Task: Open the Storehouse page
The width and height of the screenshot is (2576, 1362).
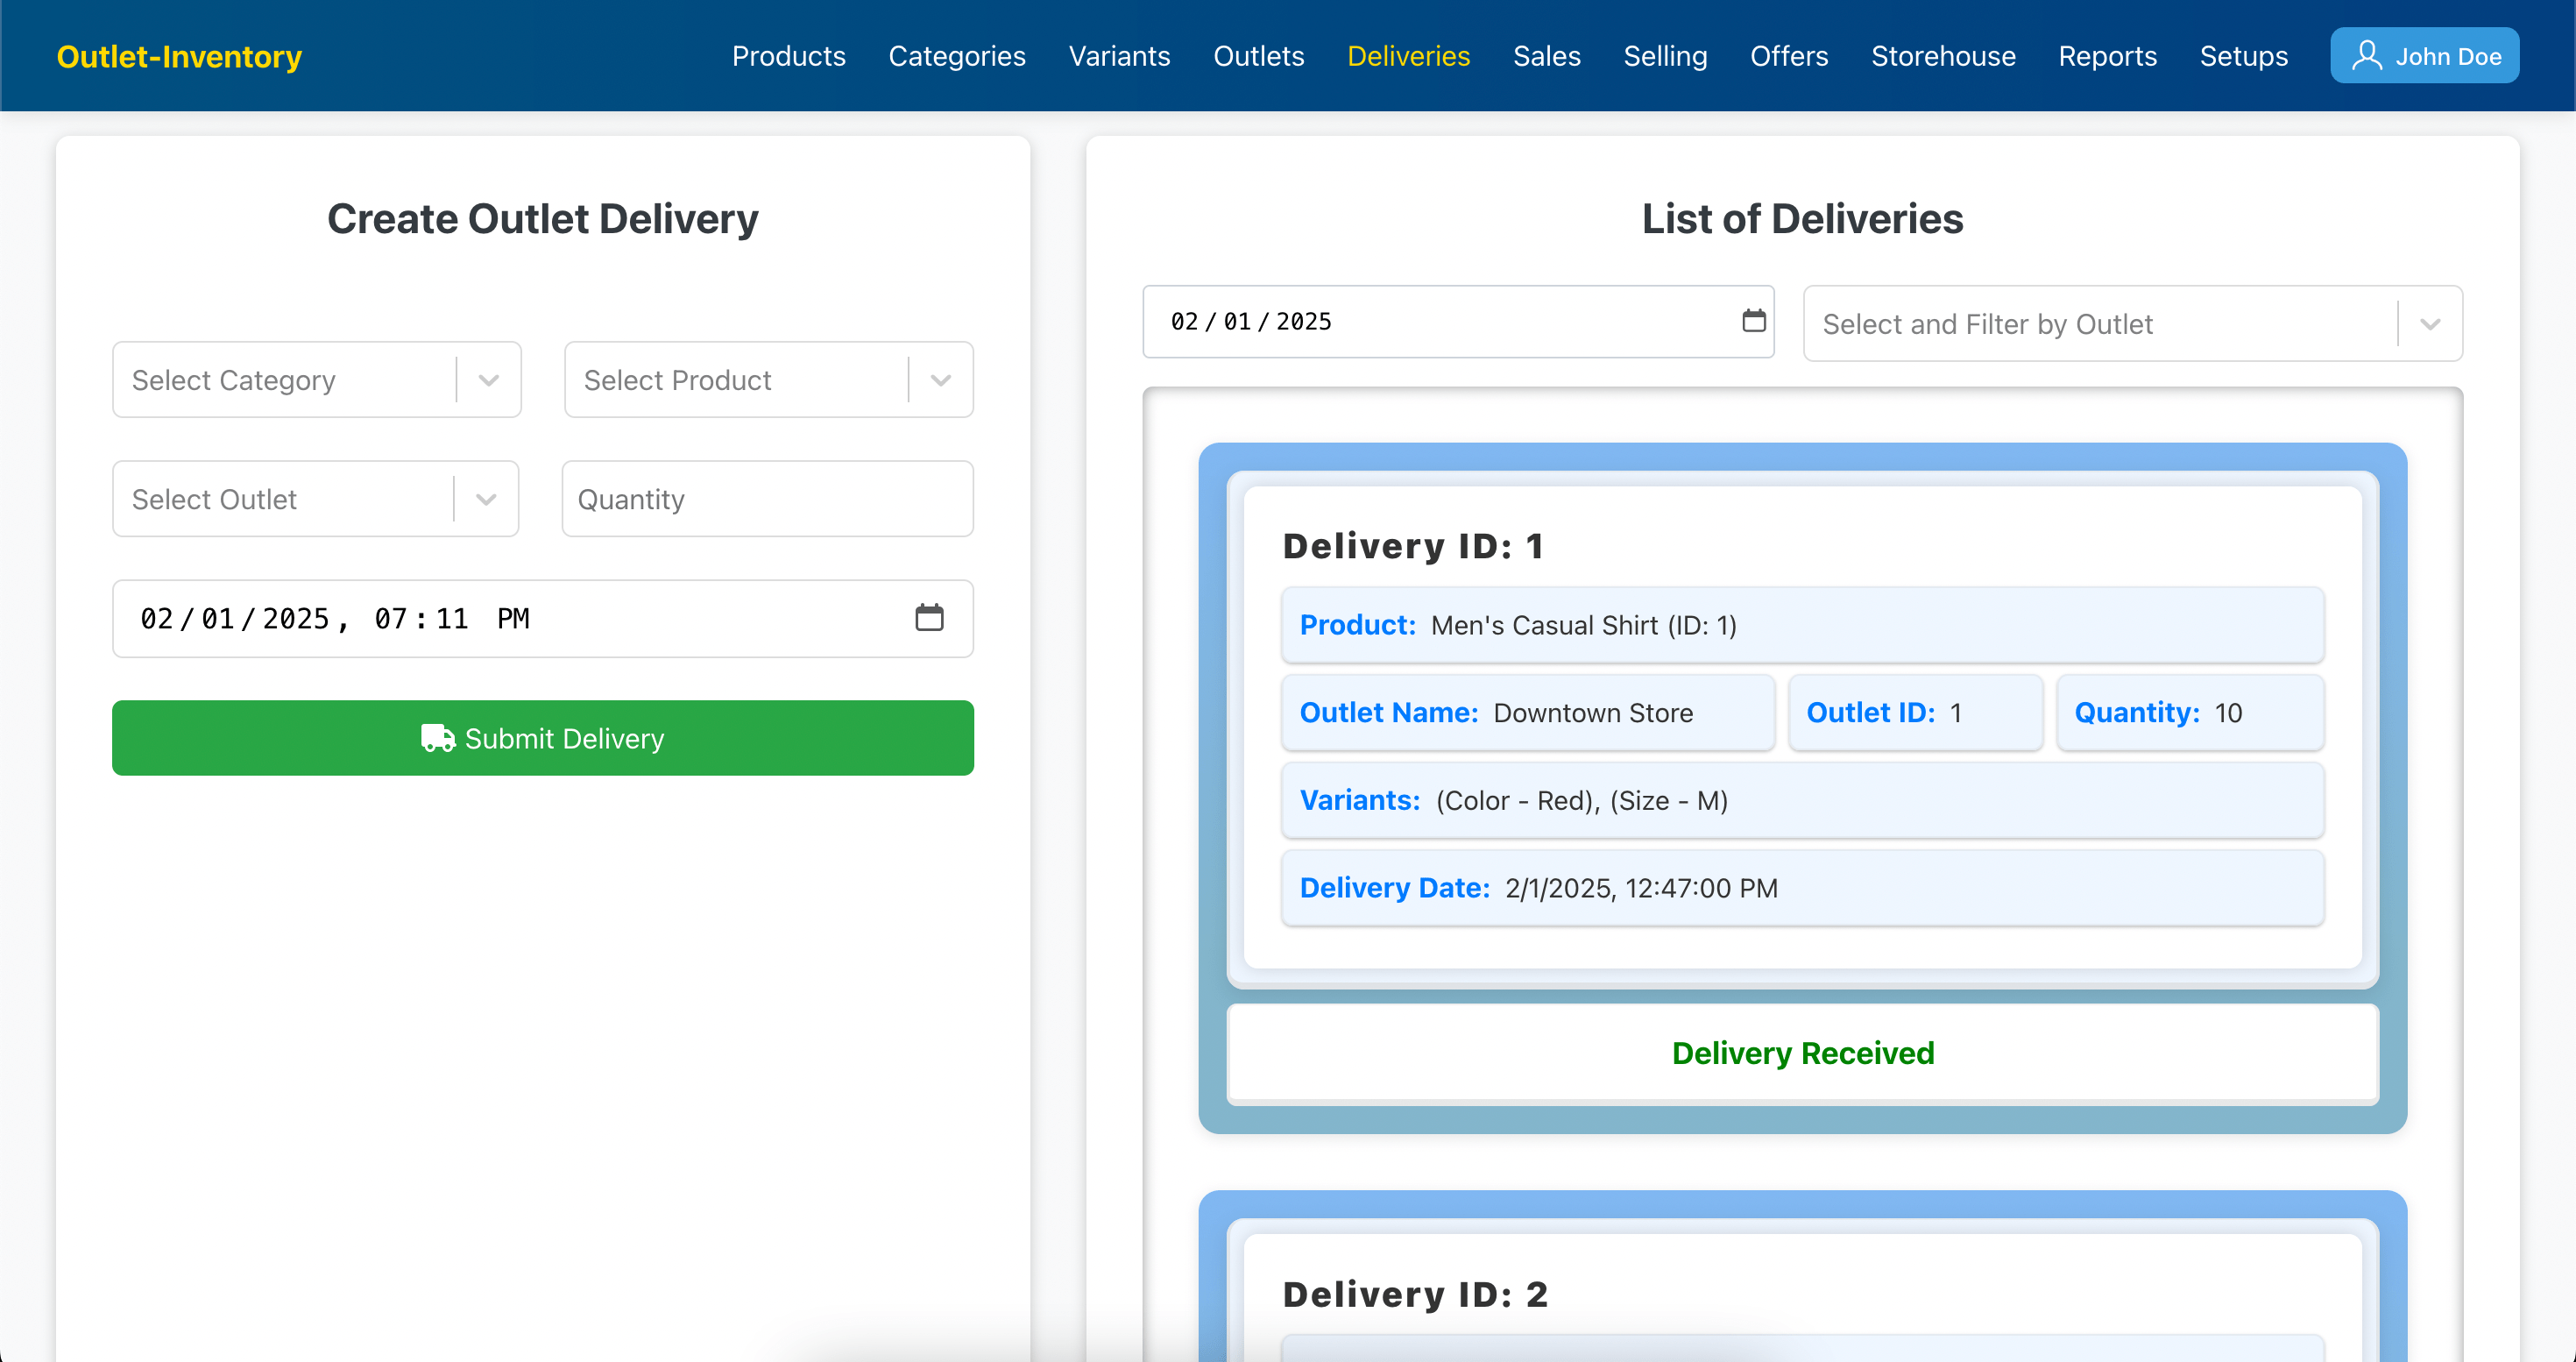Action: 1943,56
